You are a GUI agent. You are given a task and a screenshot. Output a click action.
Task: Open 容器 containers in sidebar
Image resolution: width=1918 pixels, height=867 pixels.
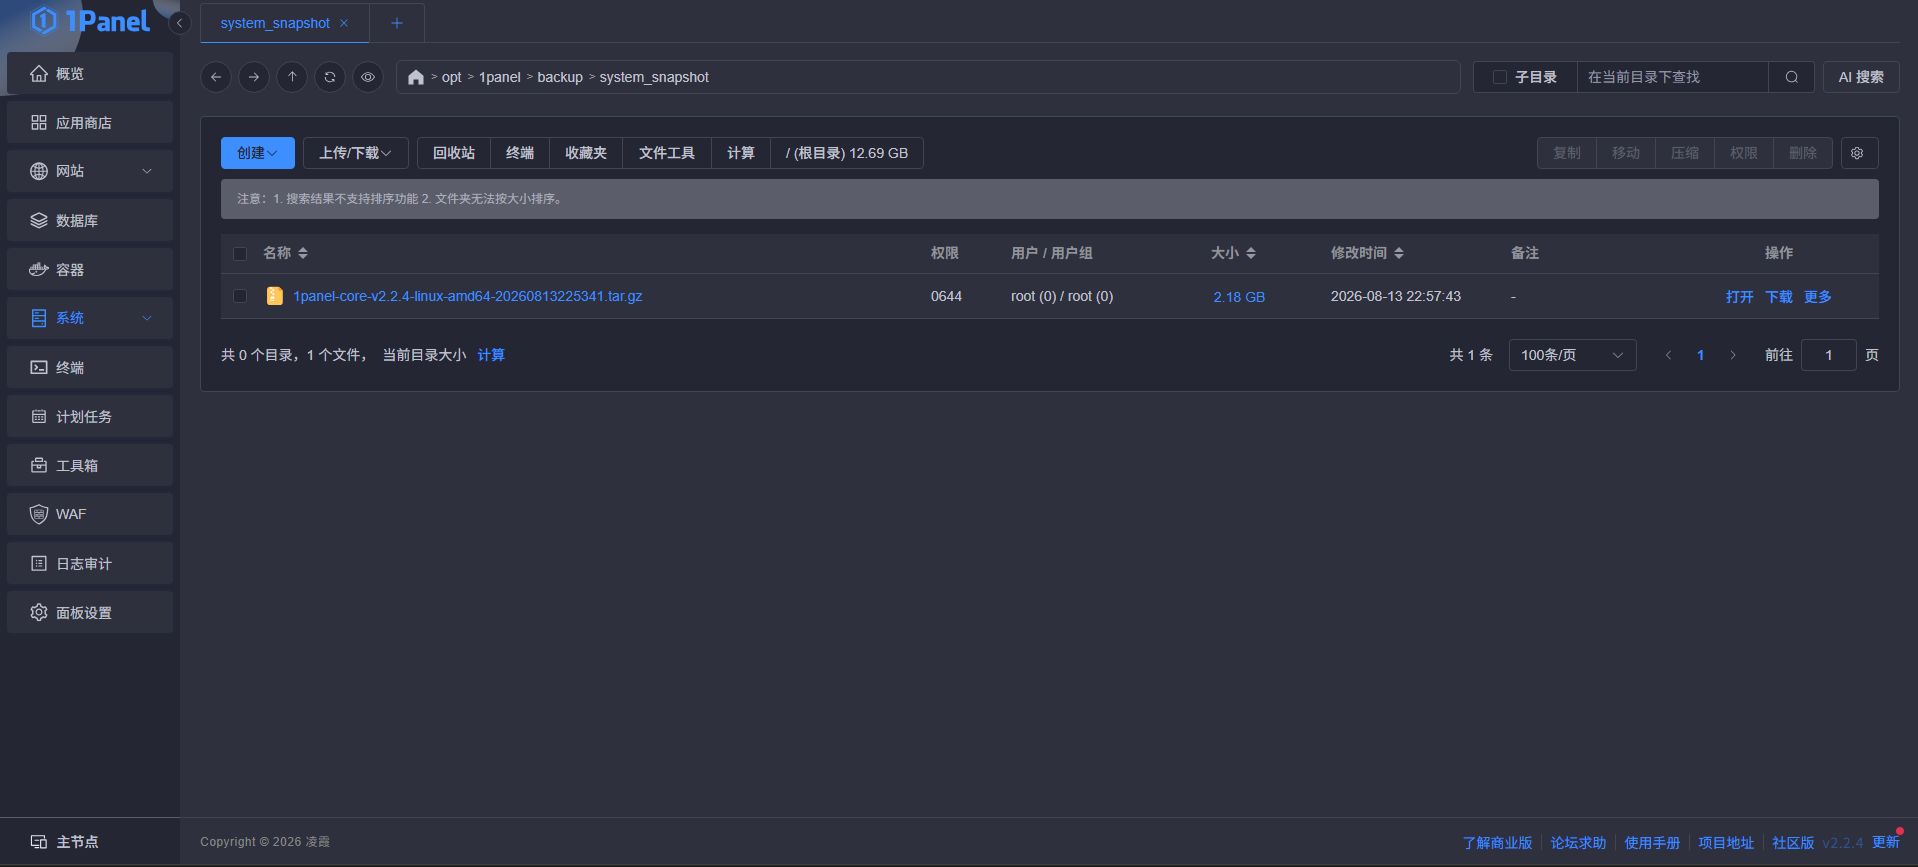[x=90, y=269]
